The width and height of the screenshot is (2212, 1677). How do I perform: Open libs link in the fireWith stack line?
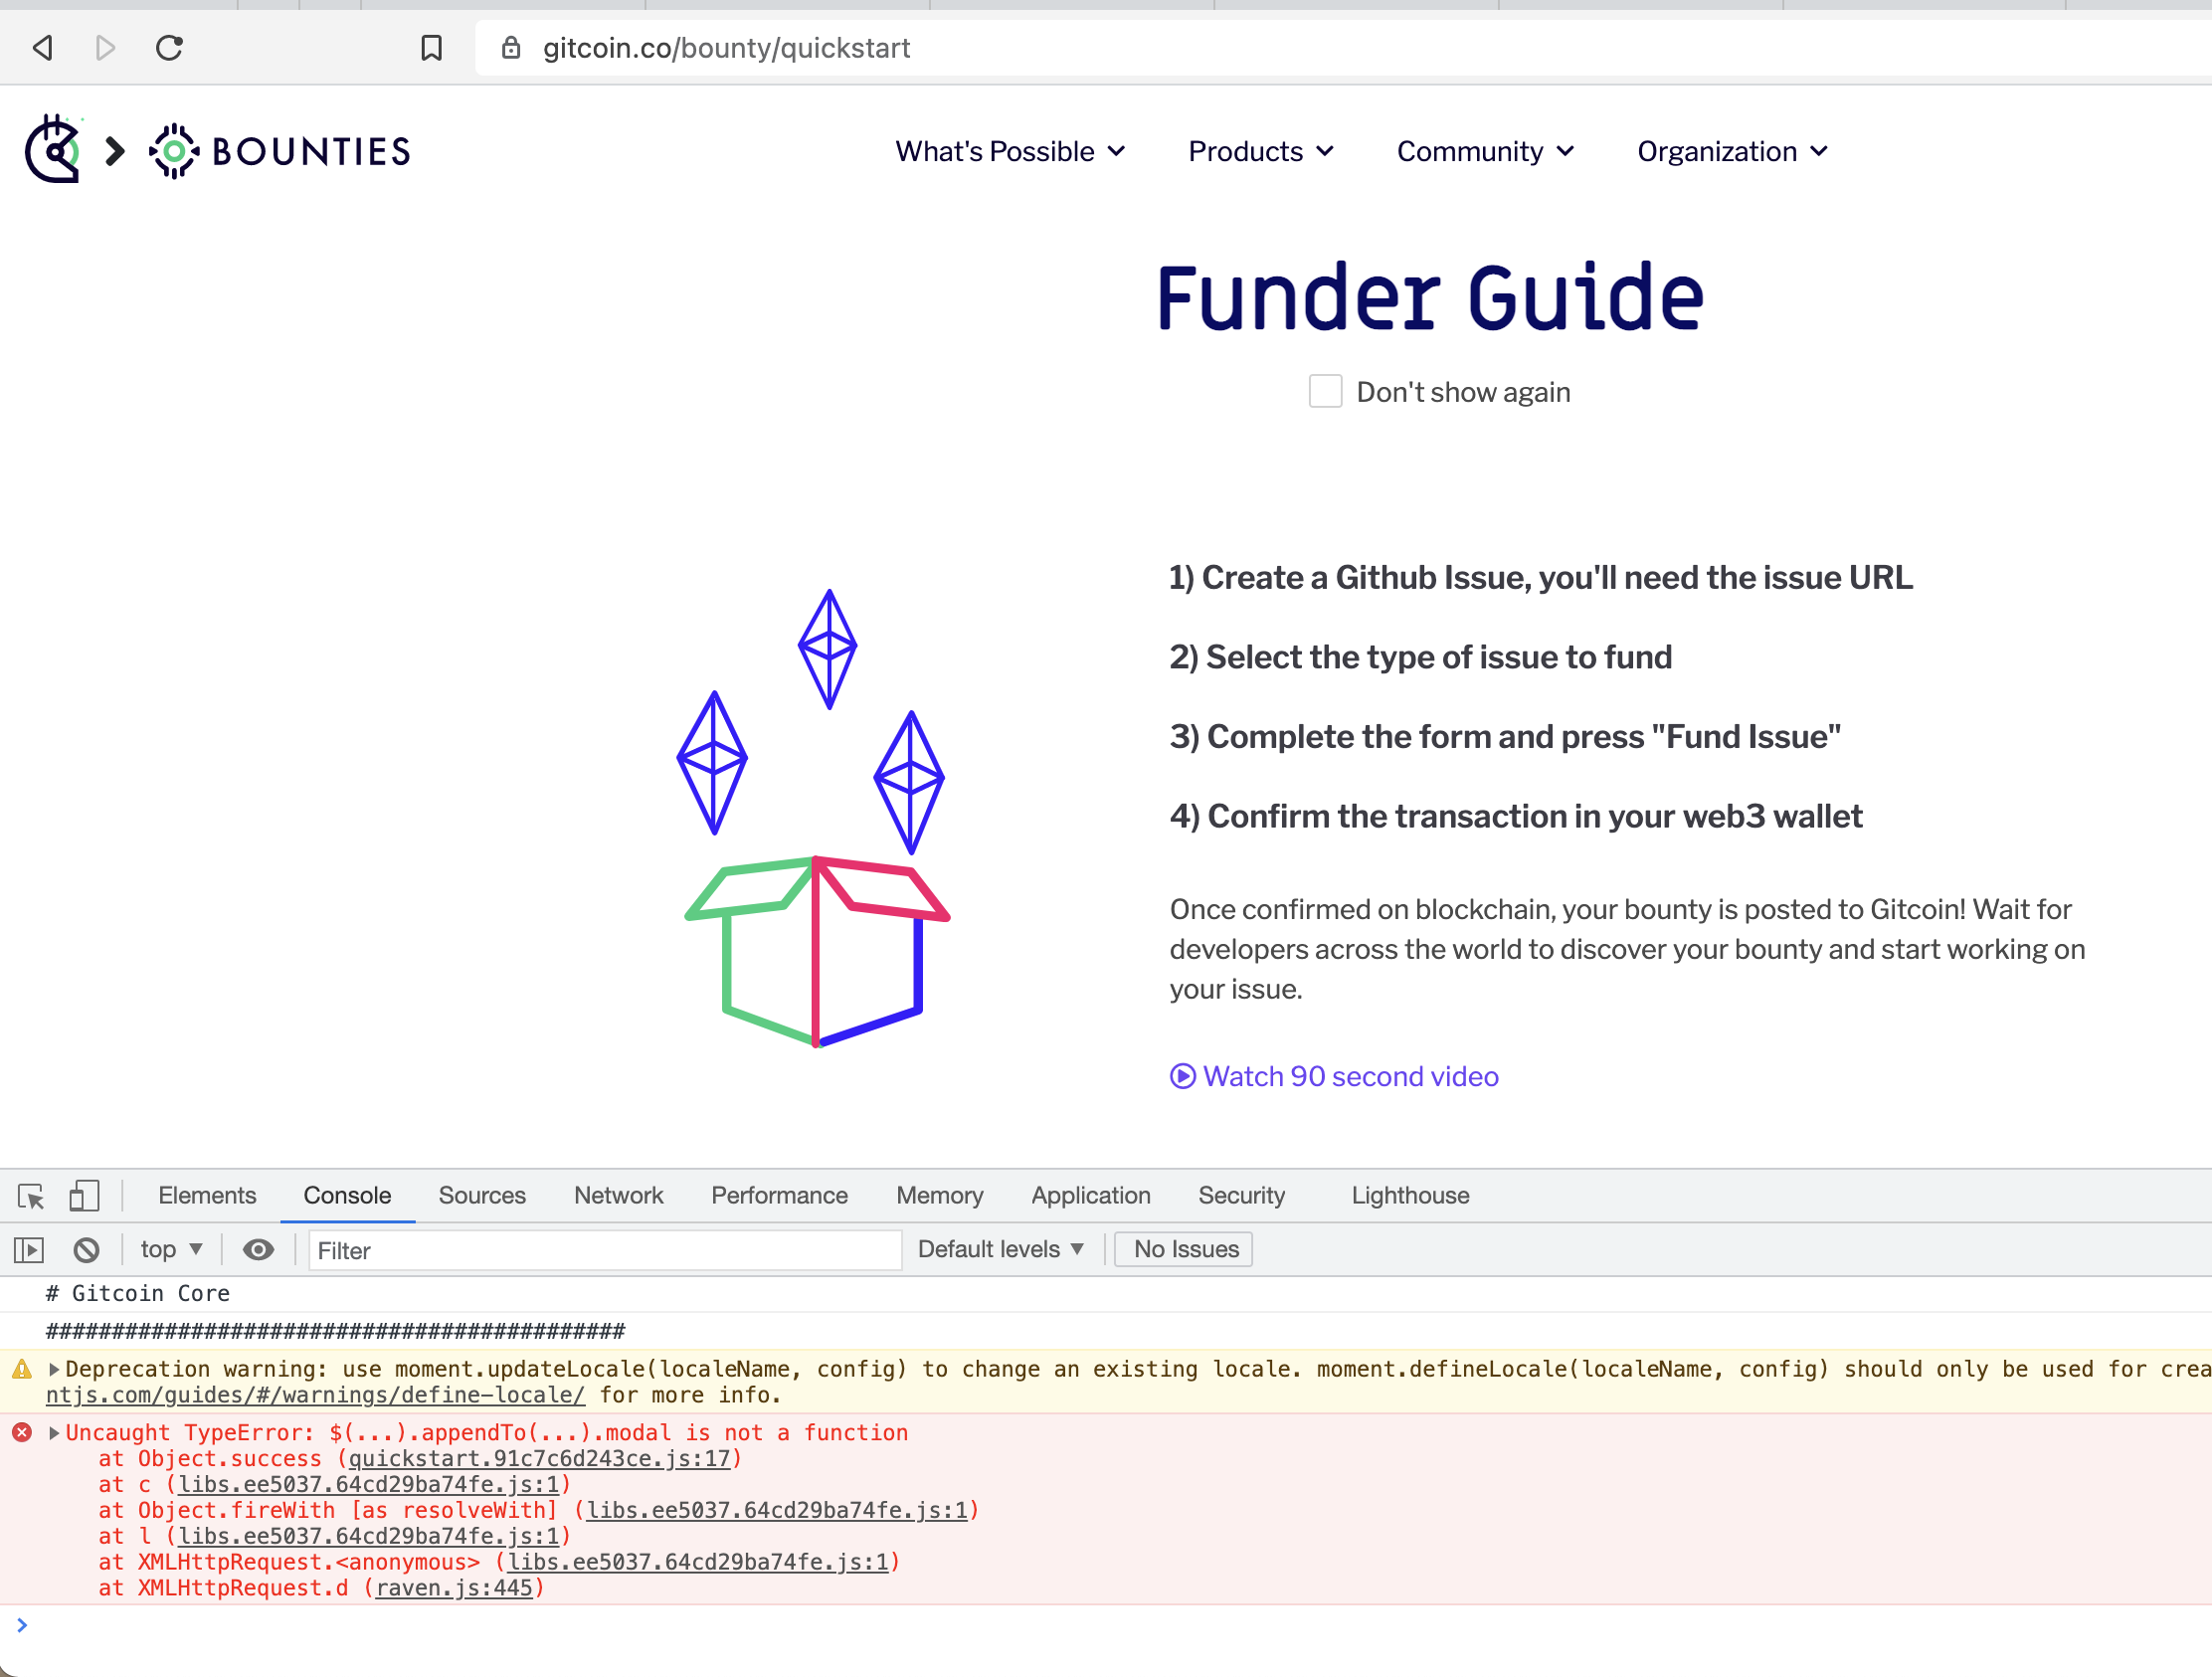tap(777, 1510)
